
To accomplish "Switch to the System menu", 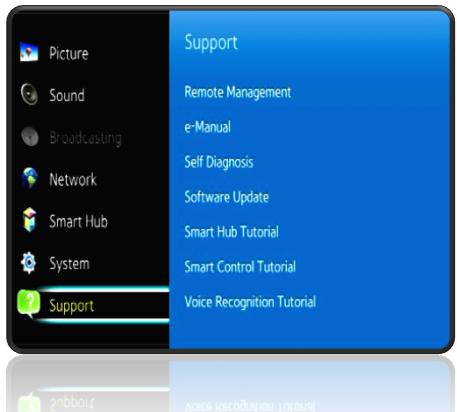I will click(x=69, y=264).
